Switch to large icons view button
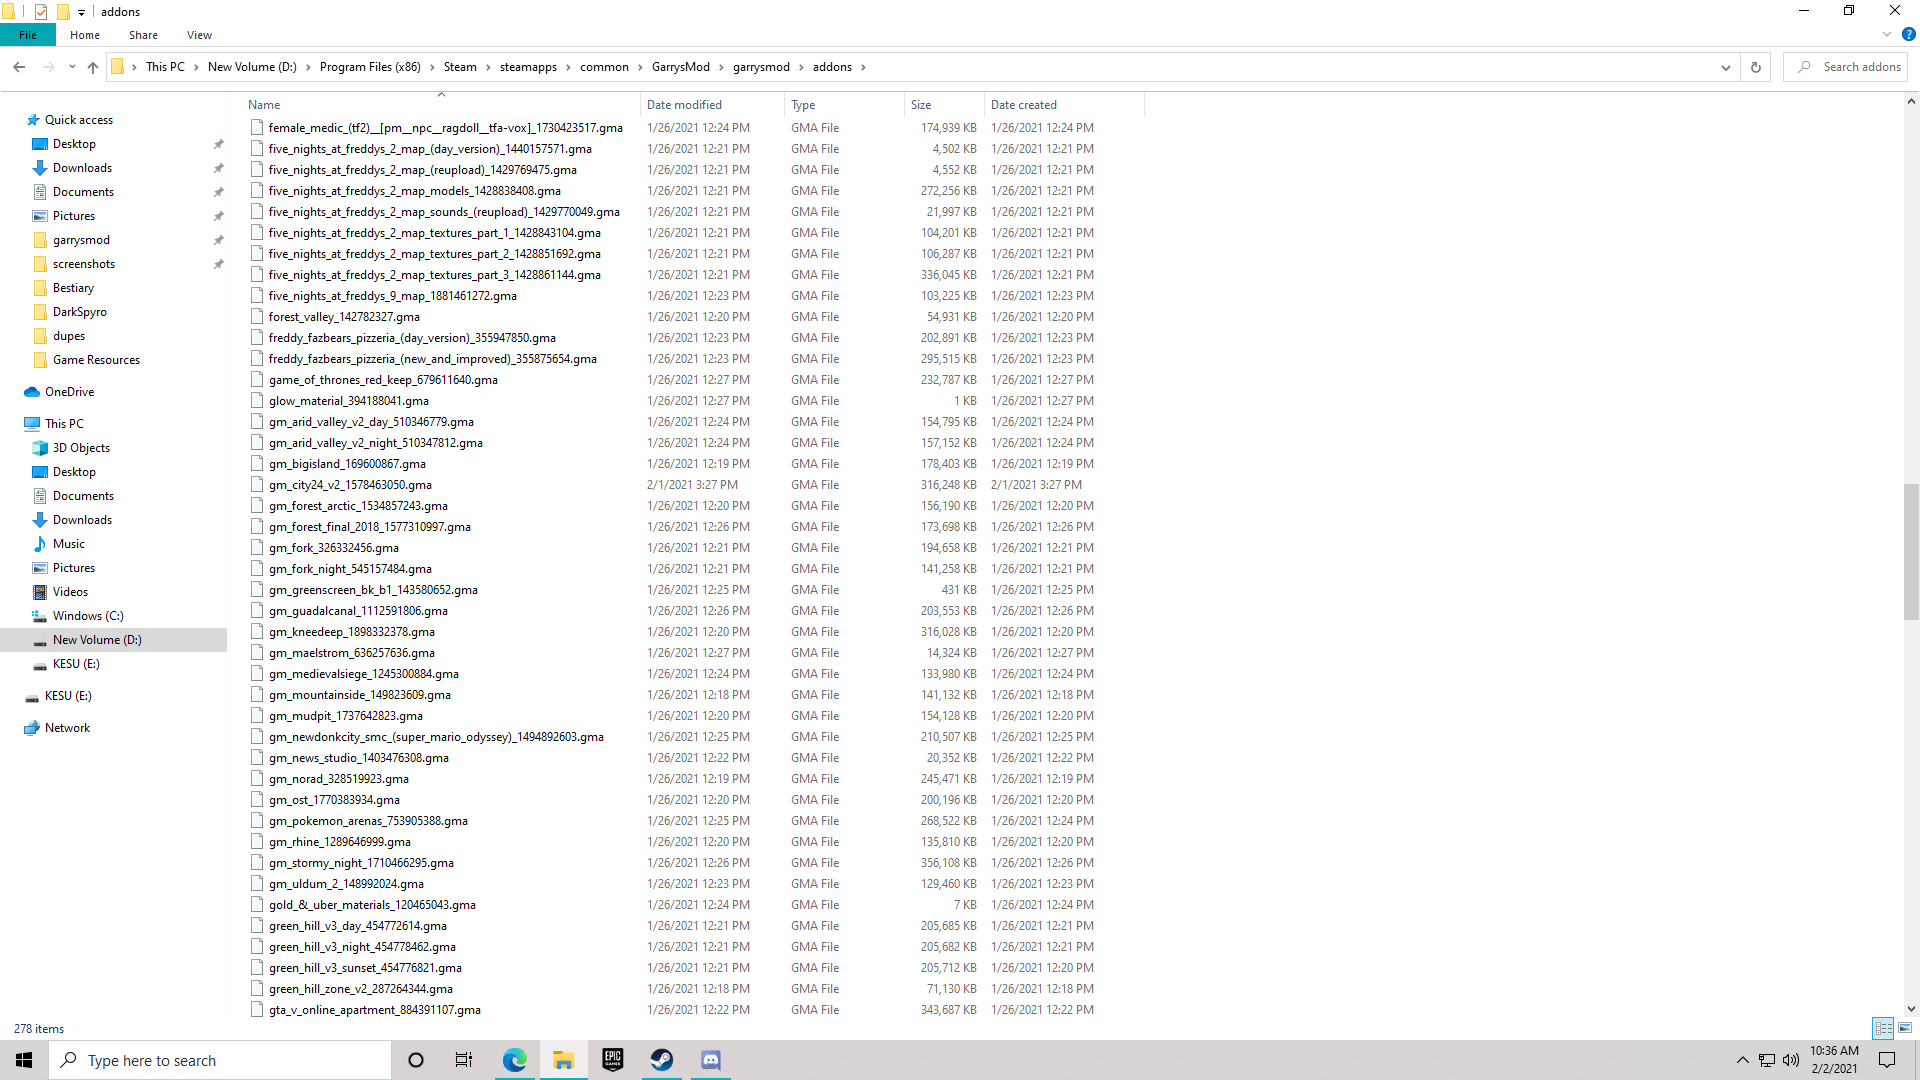Image resolution: width=1920 pixels, height=1080 pixels. tap(1905, 1028)
